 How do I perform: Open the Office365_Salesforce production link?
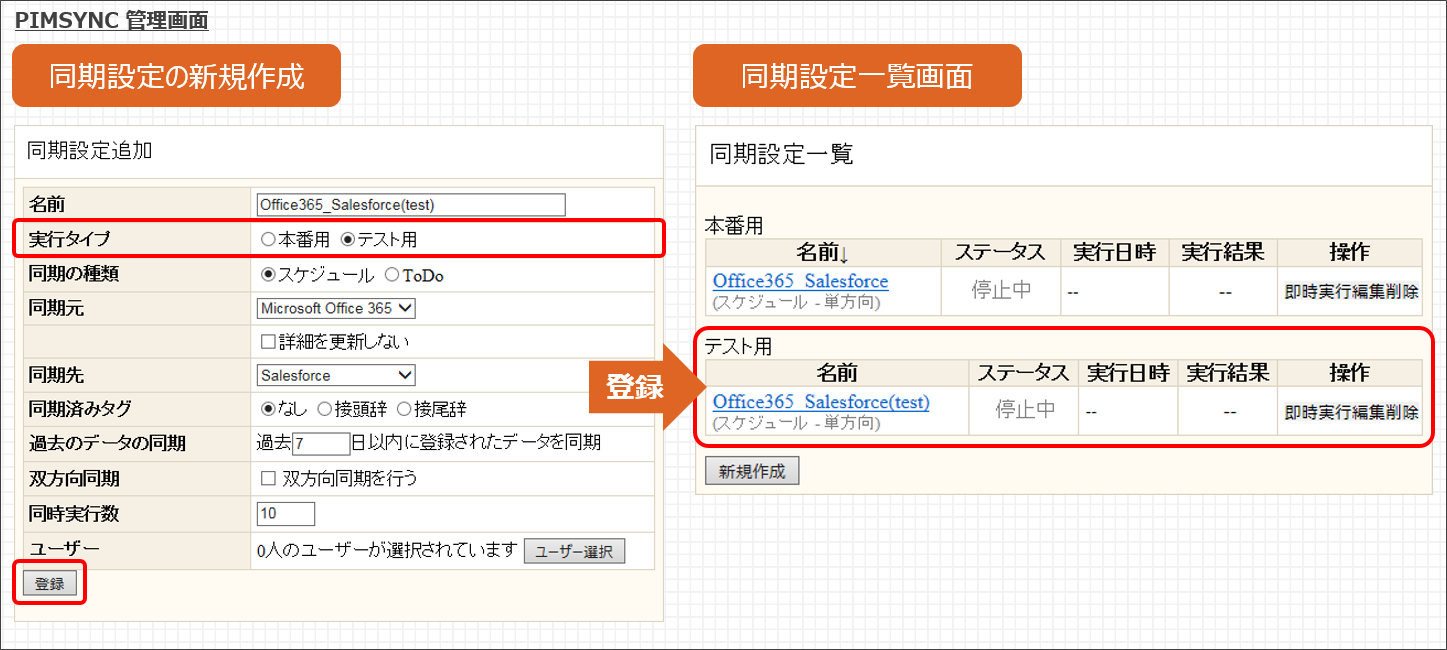pyautogui.click(x=800, y=281)
